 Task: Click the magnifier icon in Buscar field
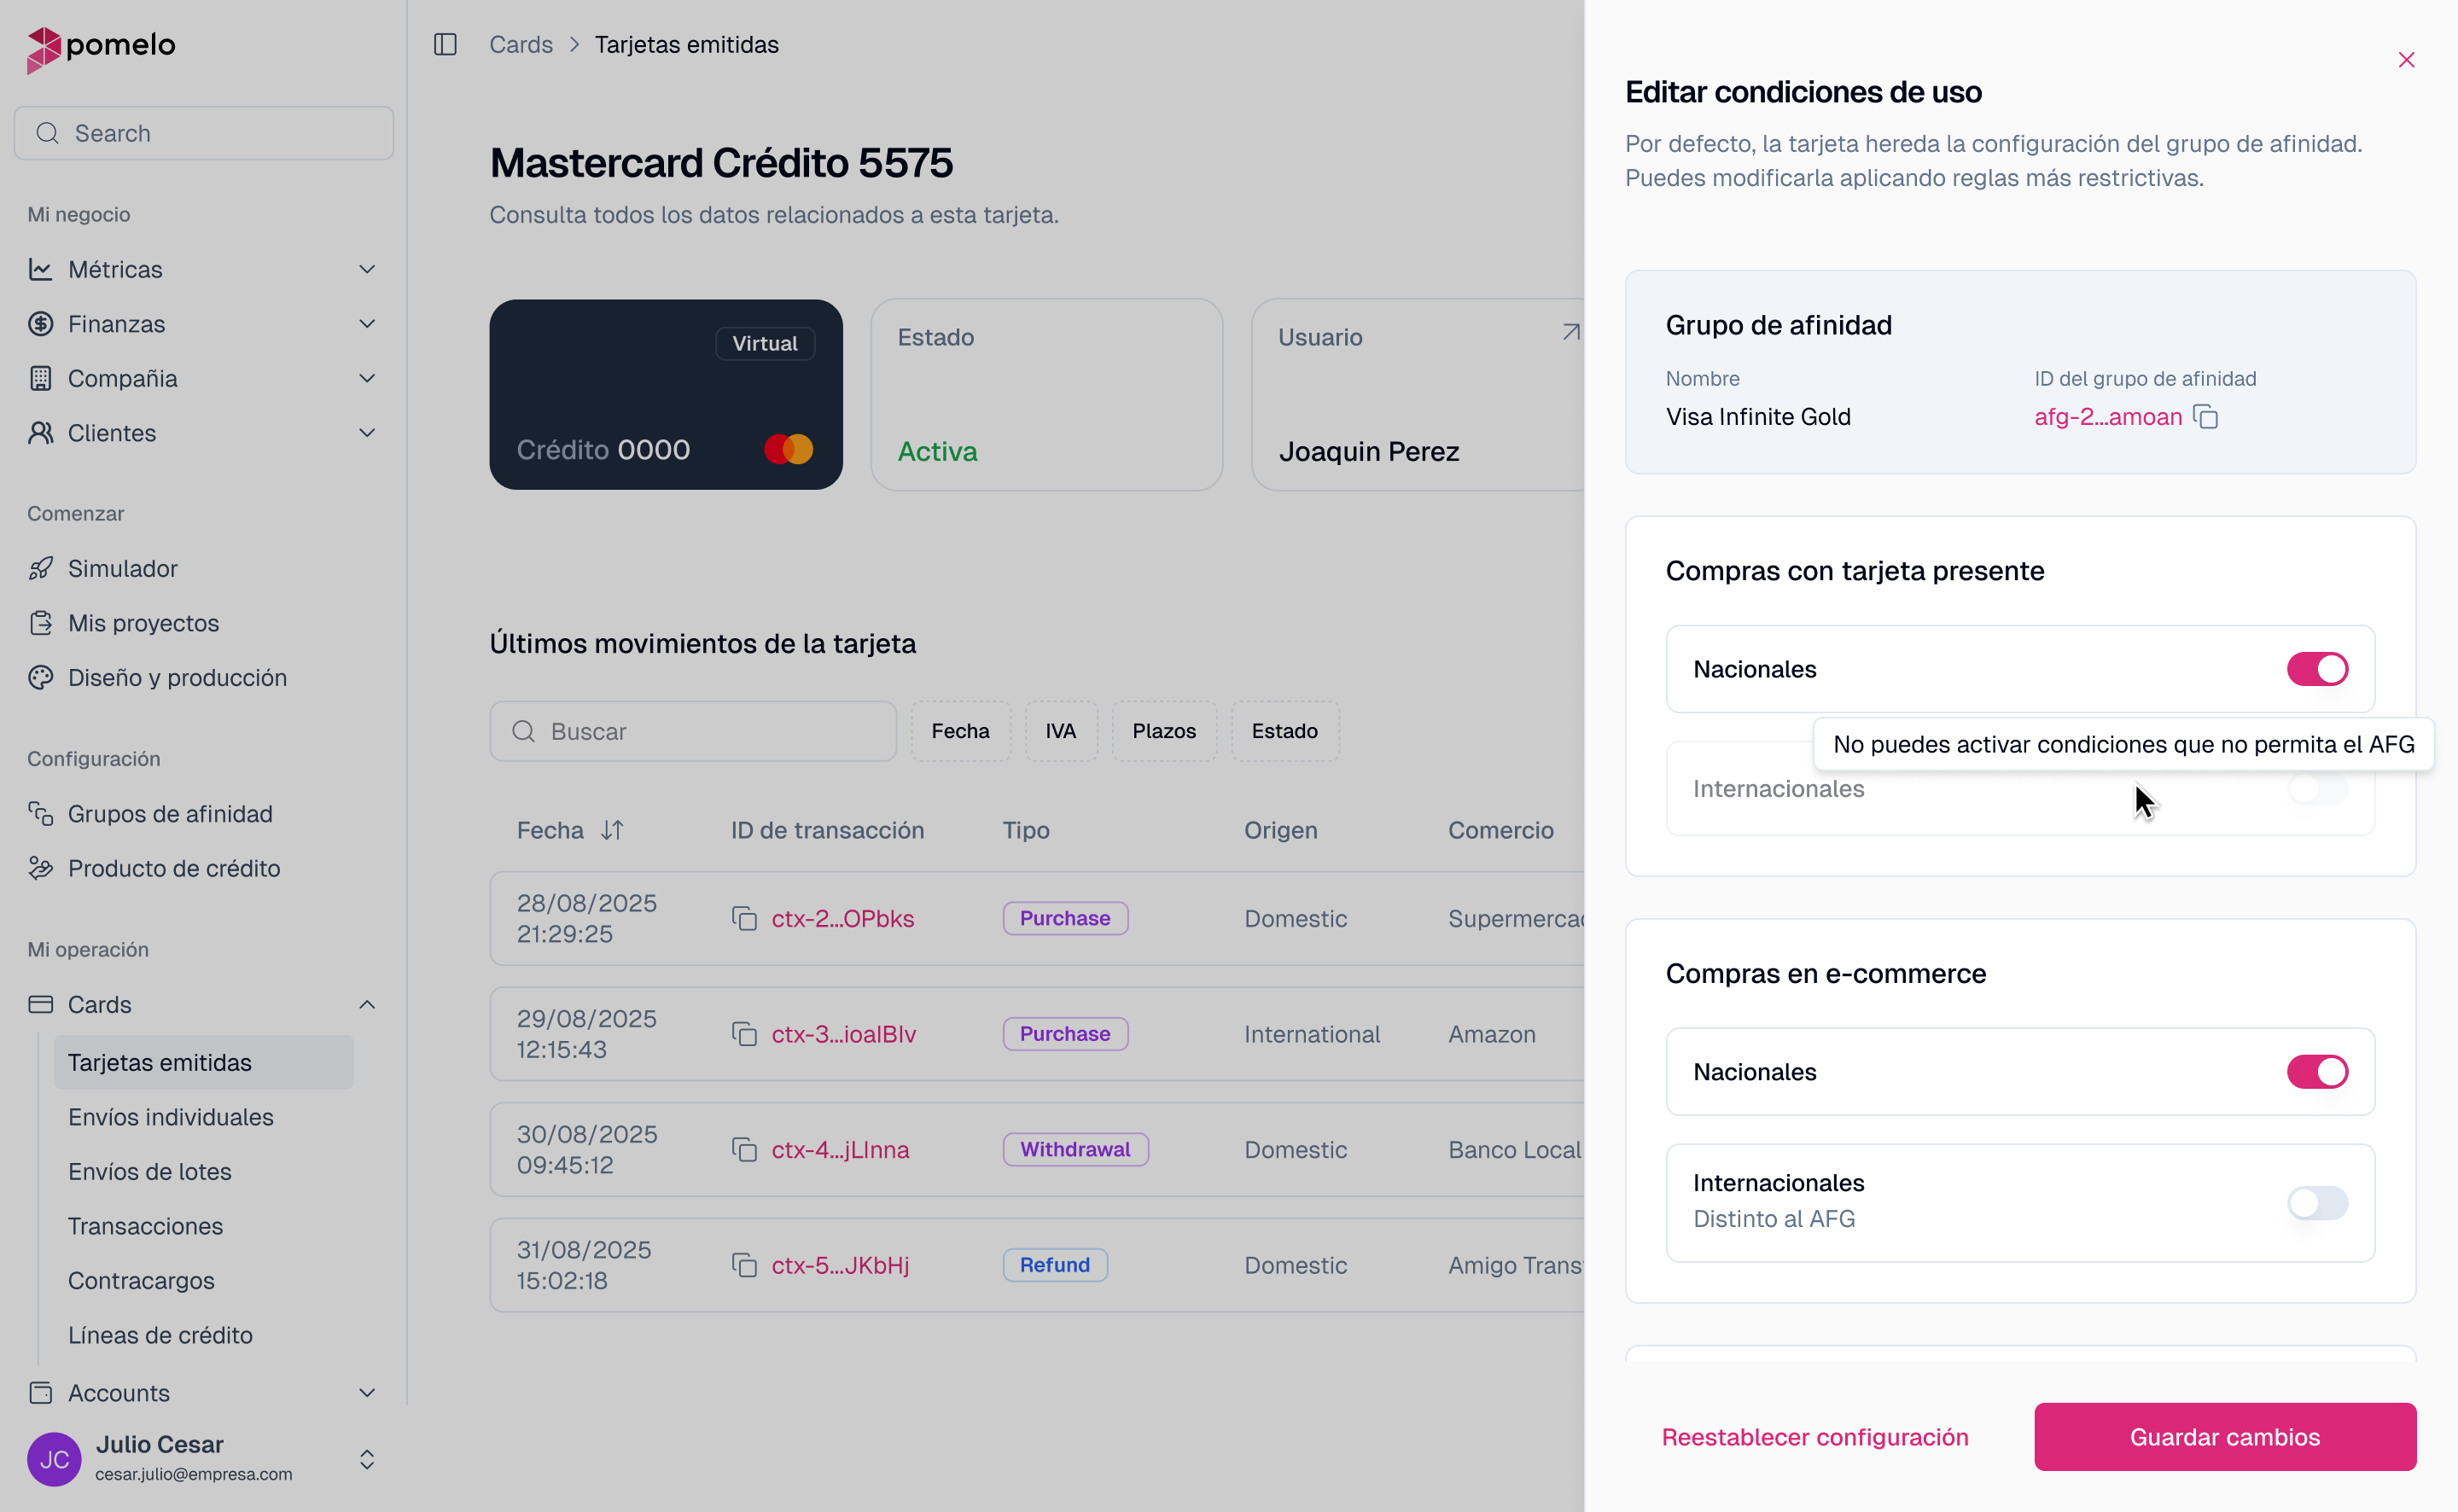(x=523, y=731)
